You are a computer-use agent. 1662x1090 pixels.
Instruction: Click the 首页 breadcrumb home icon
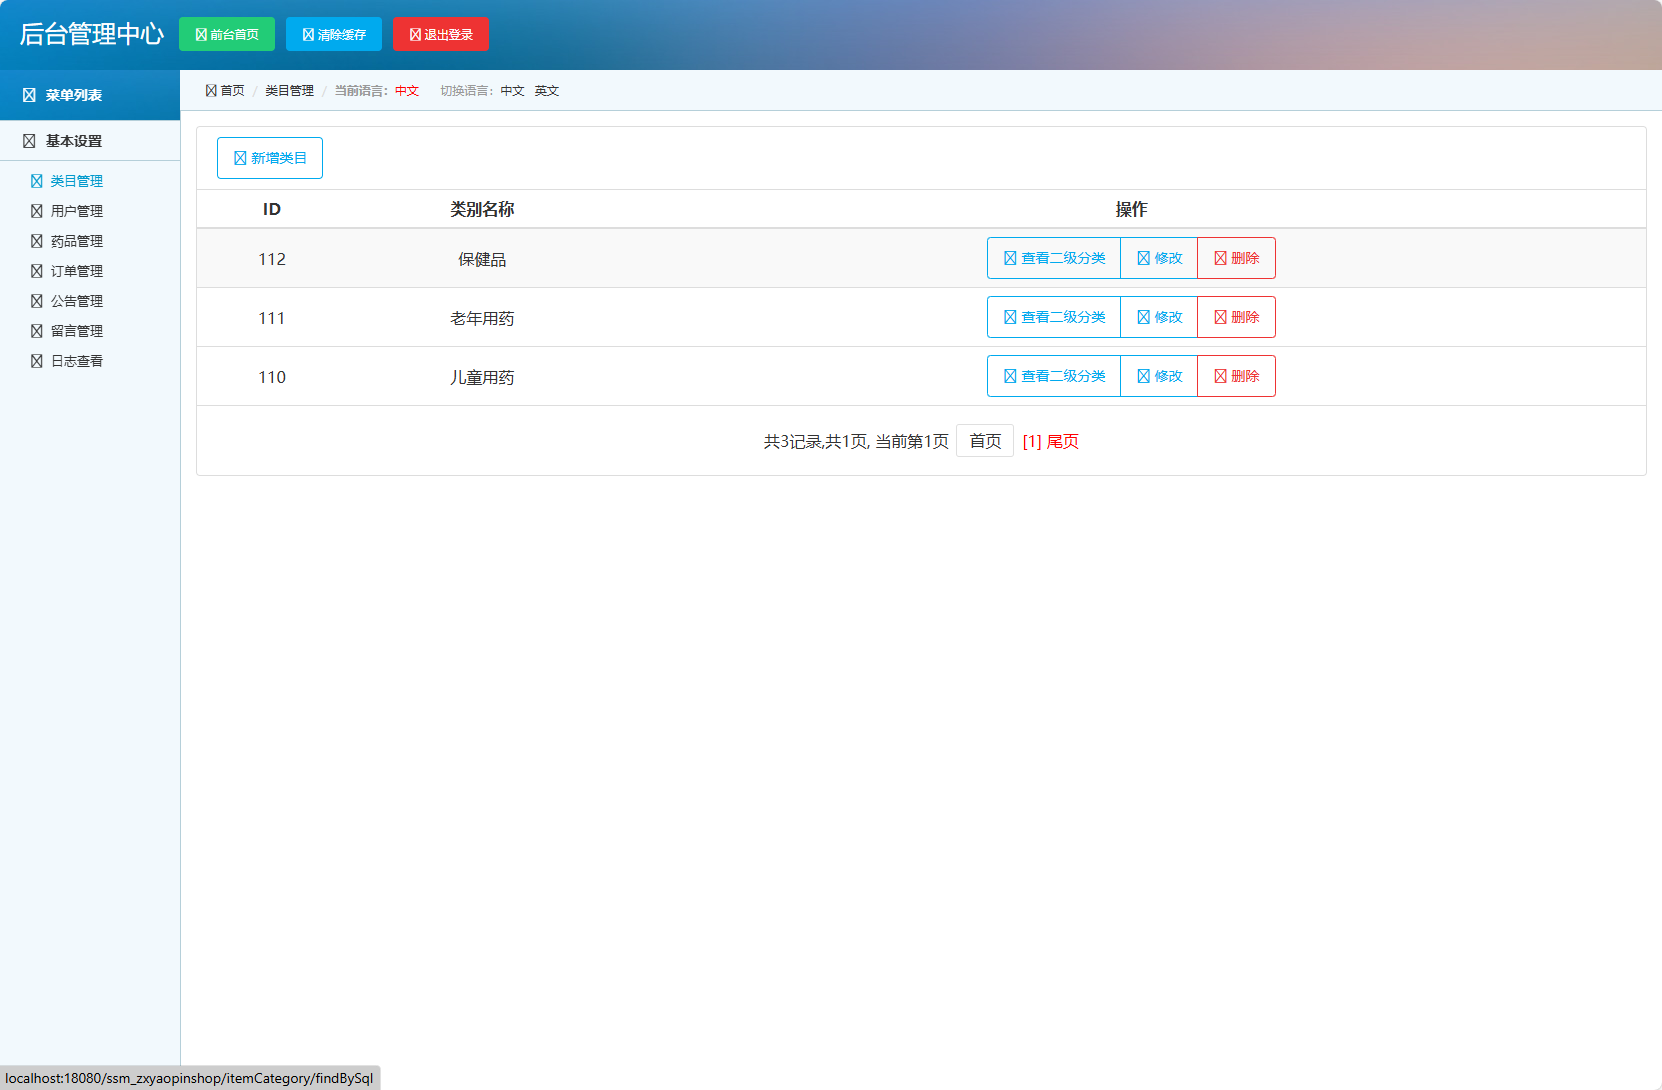tap(211, 90)
